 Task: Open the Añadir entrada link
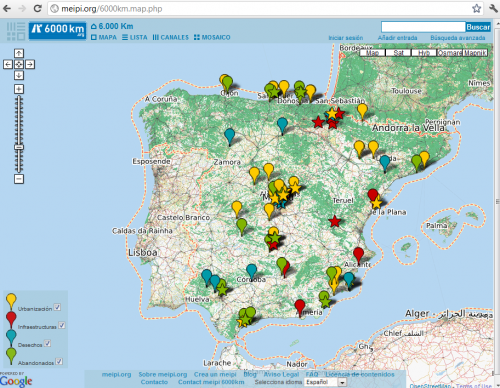click(x=397, y=38)
